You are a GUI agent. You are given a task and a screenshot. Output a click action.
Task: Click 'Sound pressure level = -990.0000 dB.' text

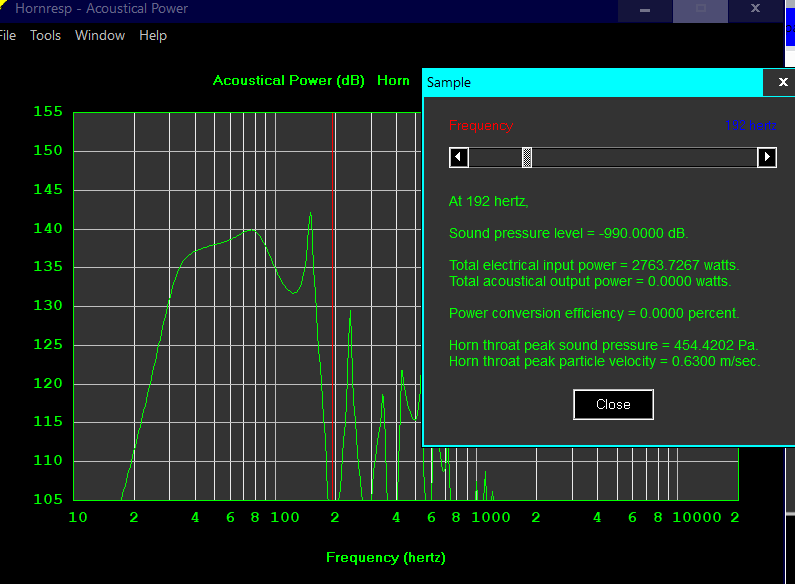[x=568, y=233]
